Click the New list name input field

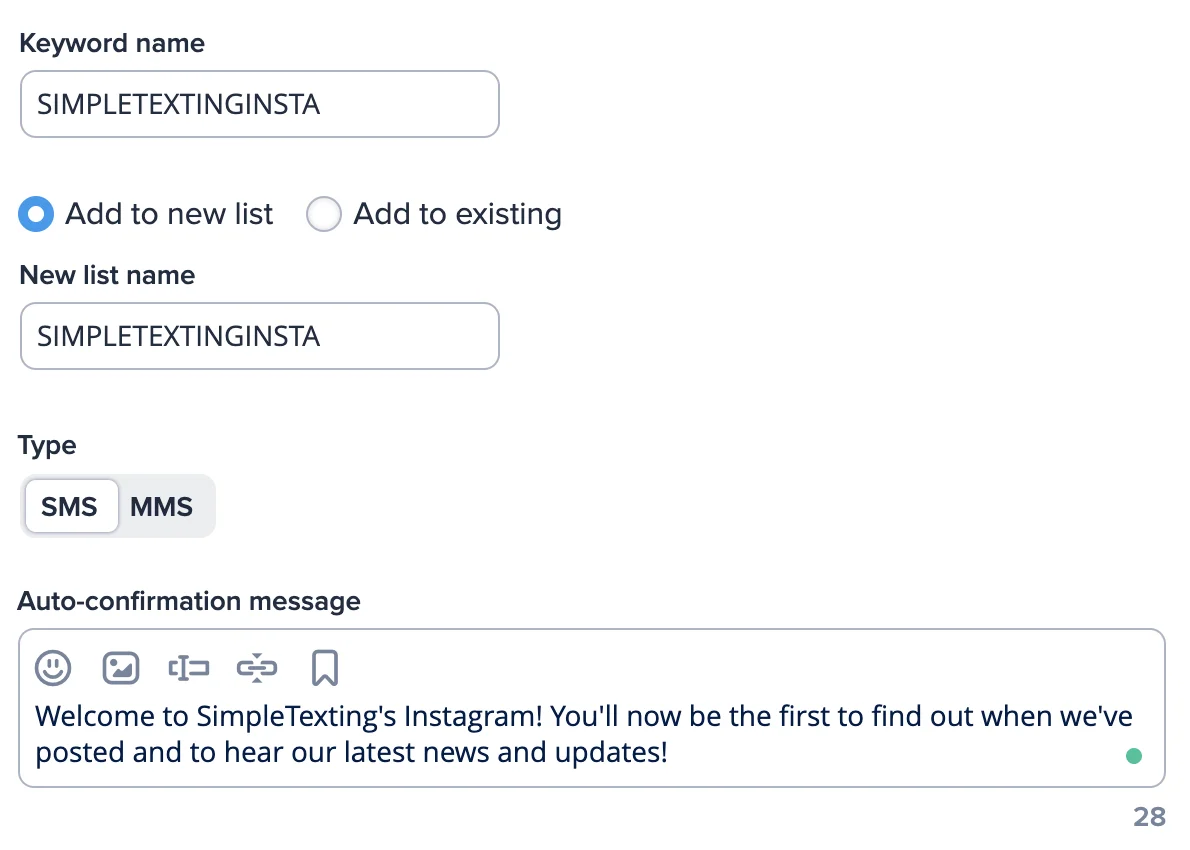(x=260, y=336)
